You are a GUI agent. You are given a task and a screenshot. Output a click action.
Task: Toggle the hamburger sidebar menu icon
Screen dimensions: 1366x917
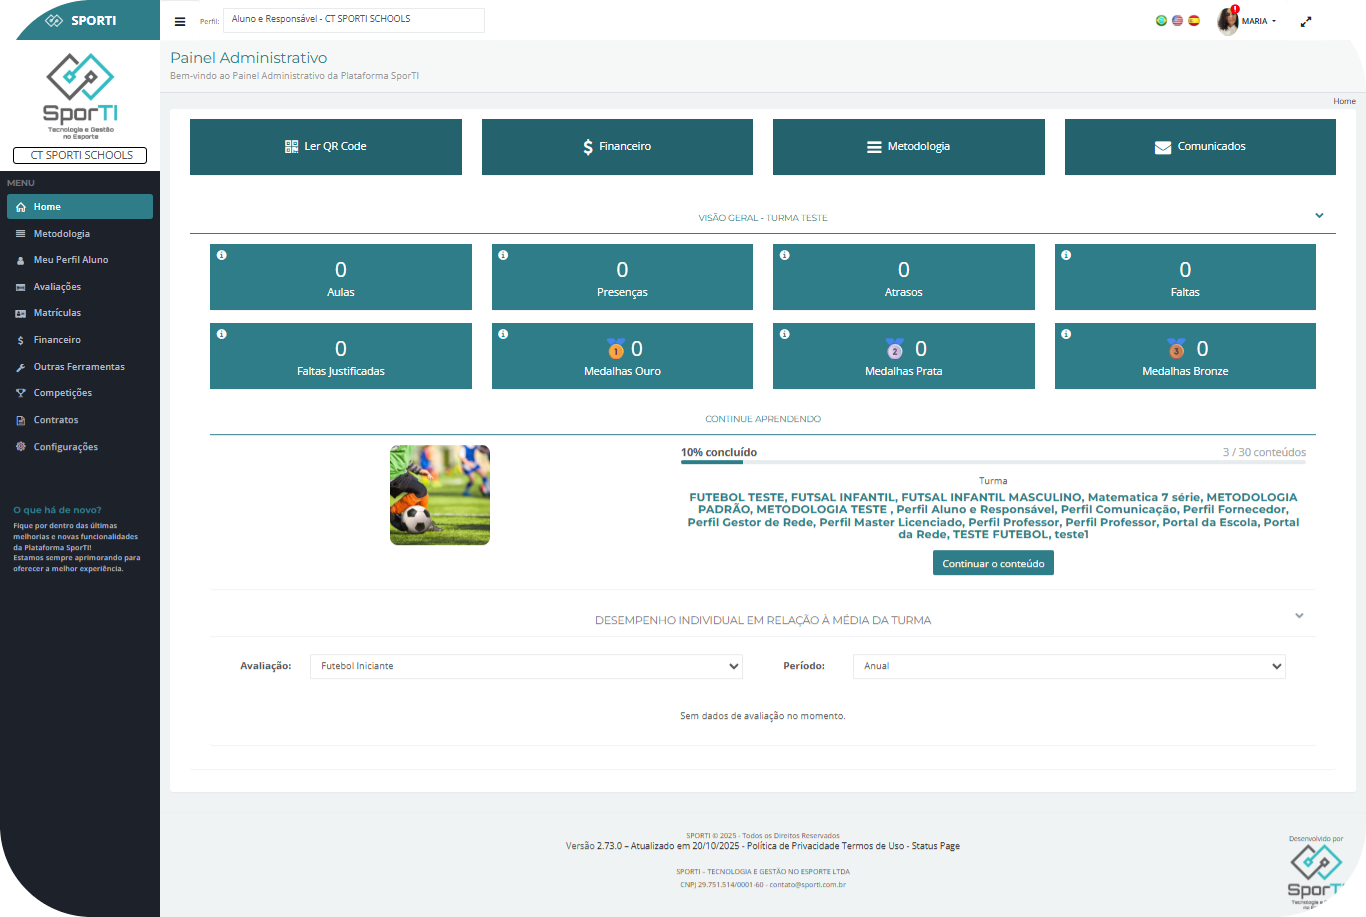[180, 21]
